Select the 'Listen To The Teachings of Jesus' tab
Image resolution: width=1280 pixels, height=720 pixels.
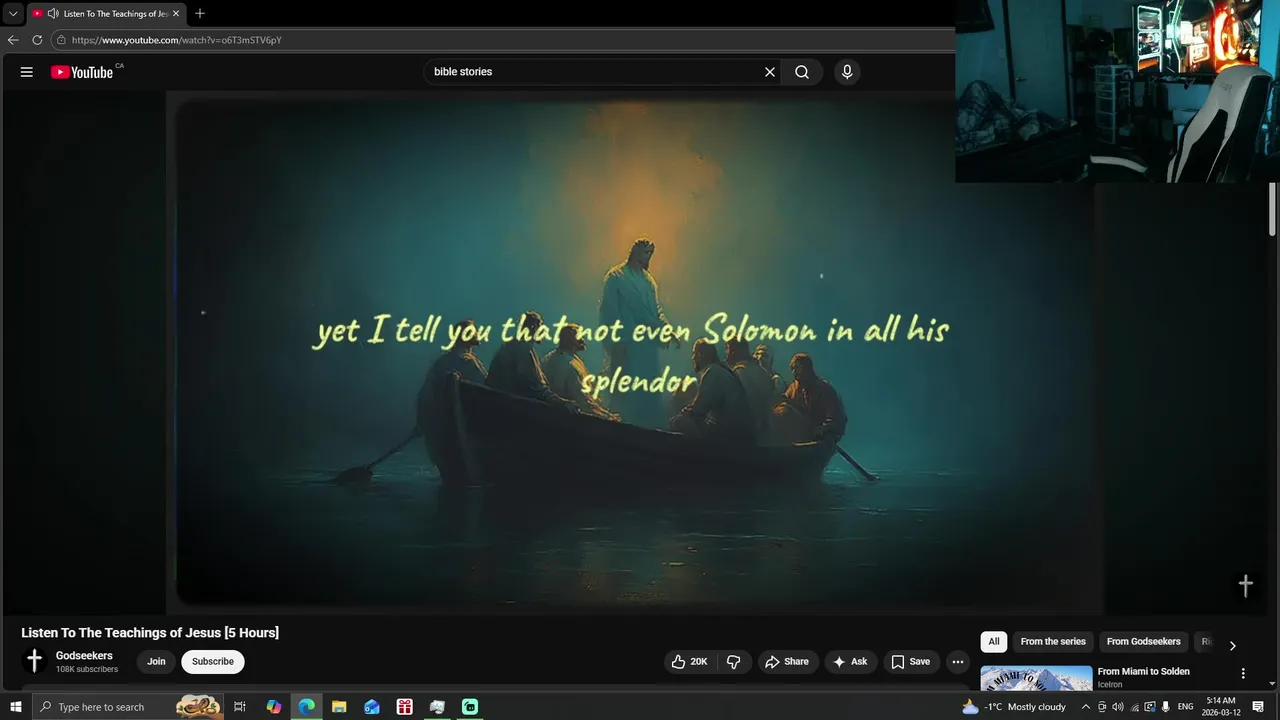[106, 14]
